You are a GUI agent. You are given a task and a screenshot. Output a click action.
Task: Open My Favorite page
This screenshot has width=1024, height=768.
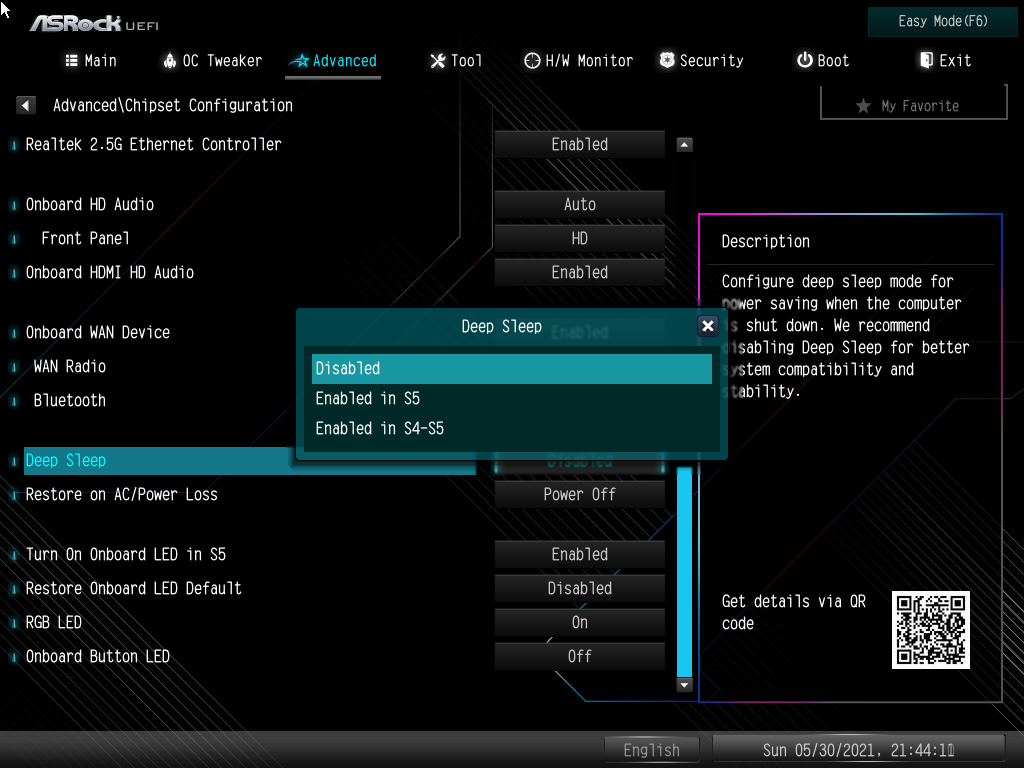point(914,105)
